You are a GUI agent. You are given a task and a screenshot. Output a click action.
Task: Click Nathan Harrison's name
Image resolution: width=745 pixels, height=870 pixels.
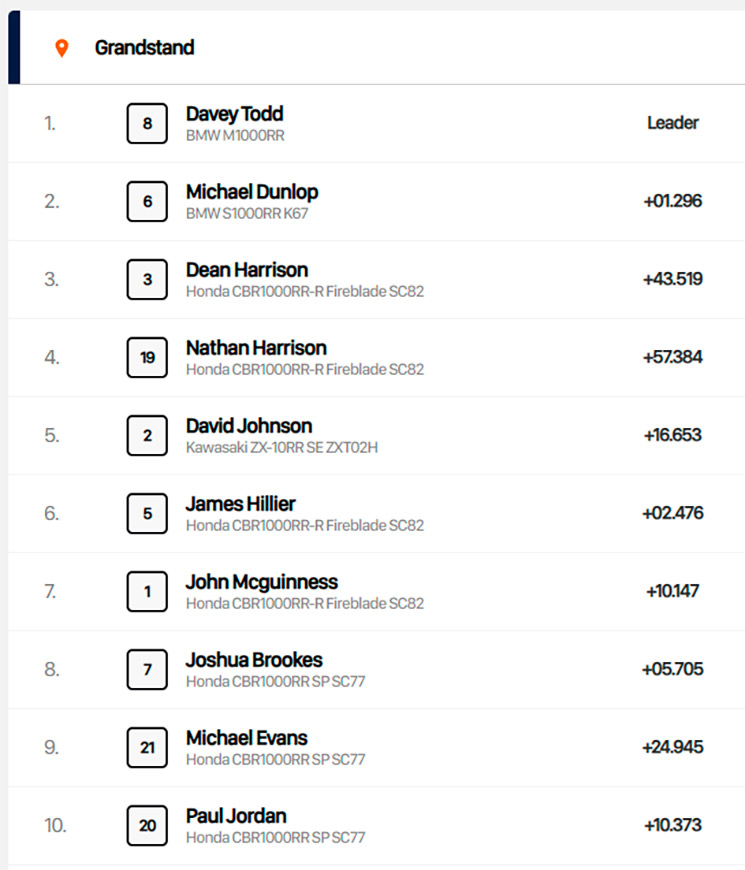click(x=256, y=348)
